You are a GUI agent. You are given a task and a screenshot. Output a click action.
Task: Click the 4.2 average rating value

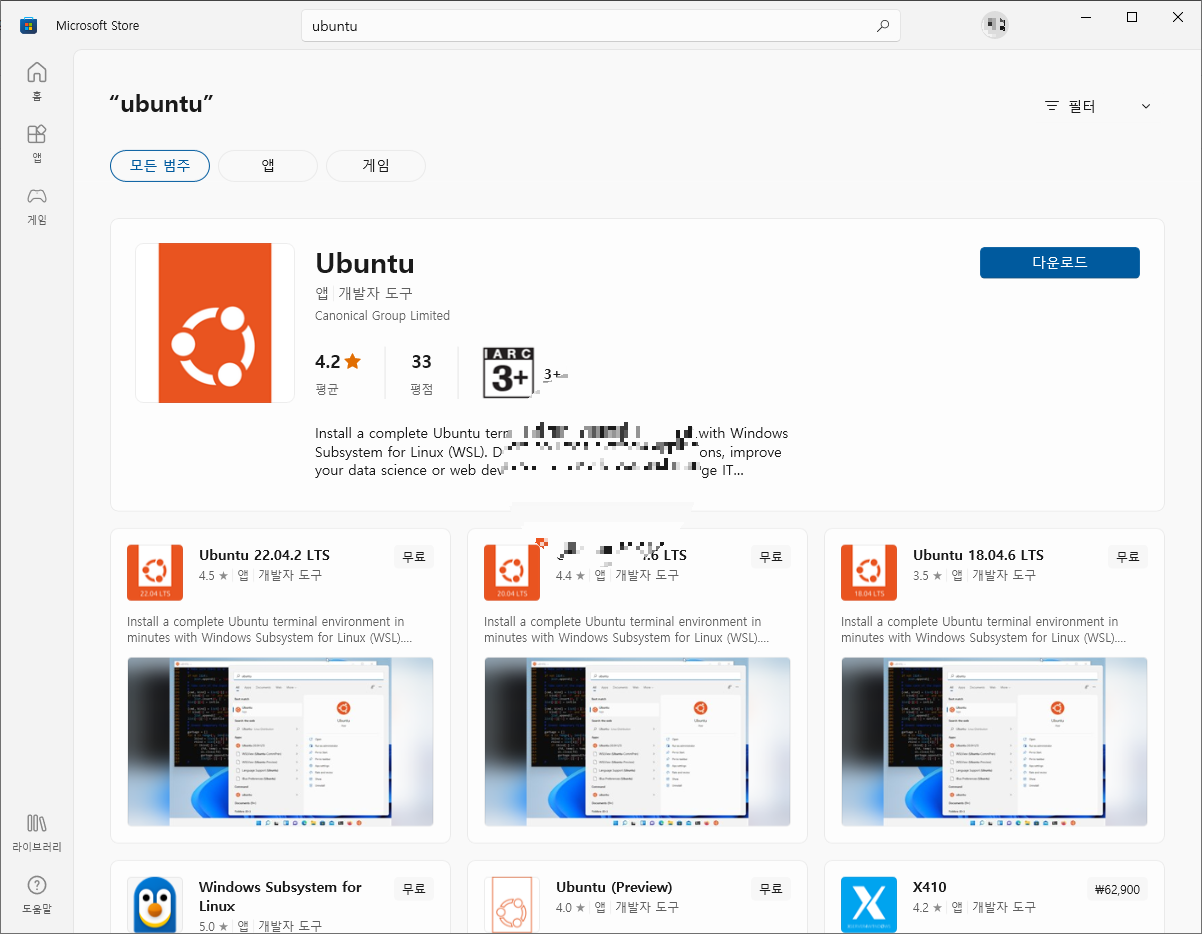pos(328,362)
